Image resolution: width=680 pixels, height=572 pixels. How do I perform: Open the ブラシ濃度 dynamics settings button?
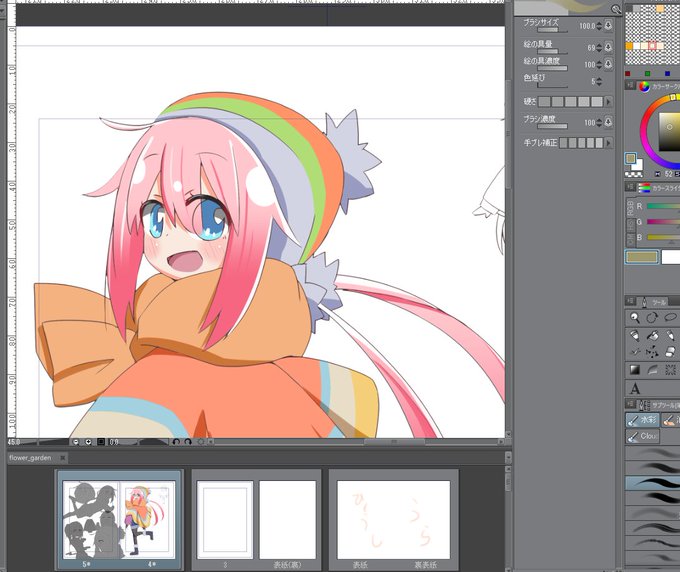click(x=608, y=122)
